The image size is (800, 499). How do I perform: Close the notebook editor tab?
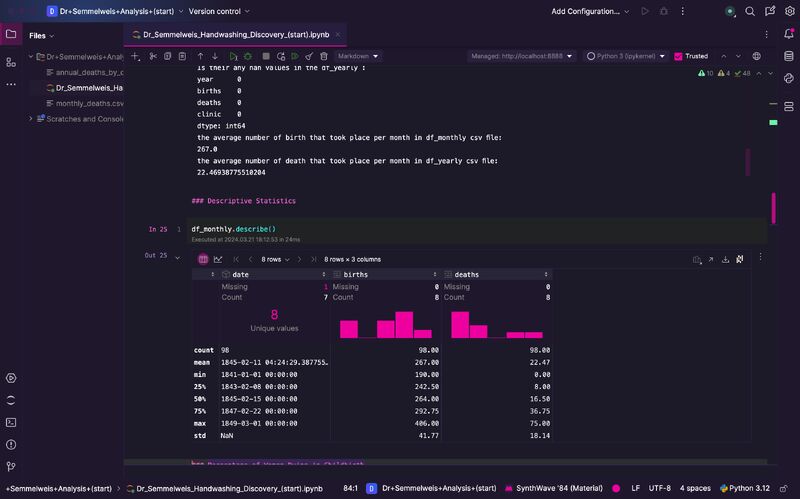click(338, 35)
